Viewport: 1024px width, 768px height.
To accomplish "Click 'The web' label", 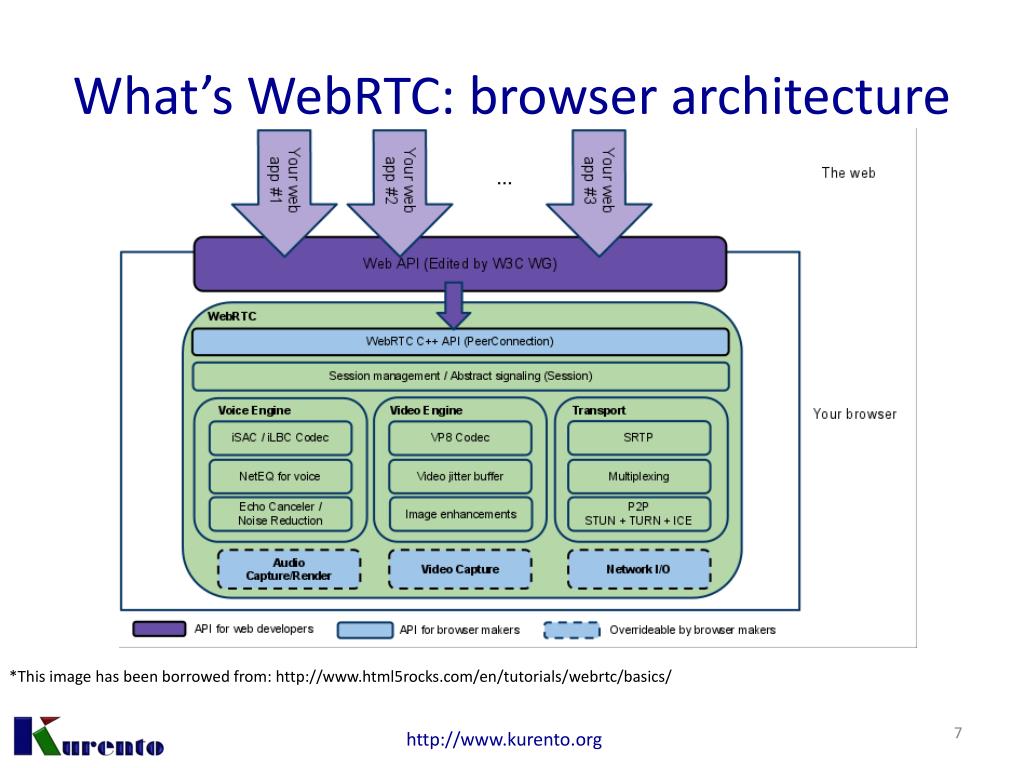I will pyautogui.click(x=848, y=173).
